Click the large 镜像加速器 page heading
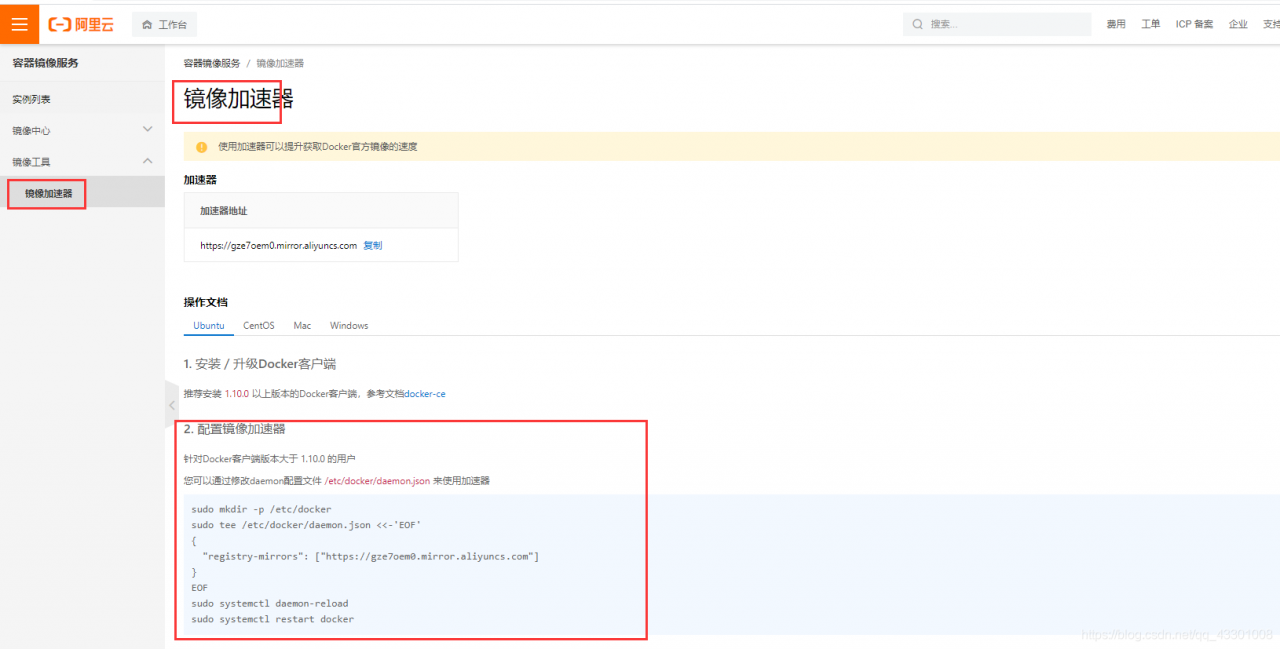1280x649 pixels. pyautogui.click(x=239, y=99)
